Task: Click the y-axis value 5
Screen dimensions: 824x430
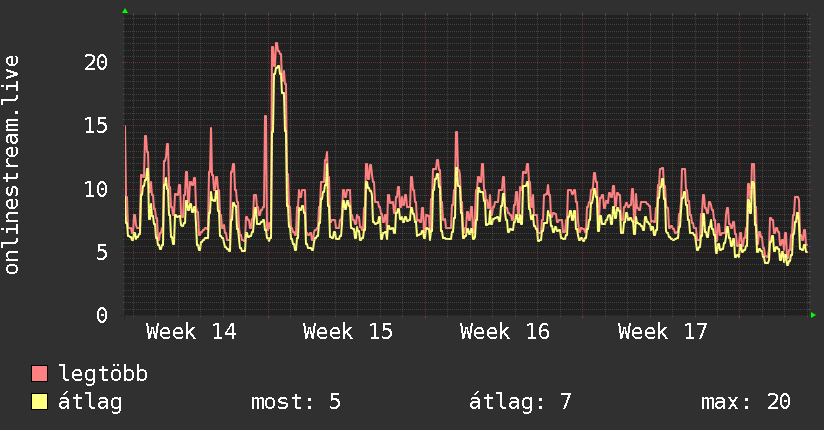Action: [102, 252]
